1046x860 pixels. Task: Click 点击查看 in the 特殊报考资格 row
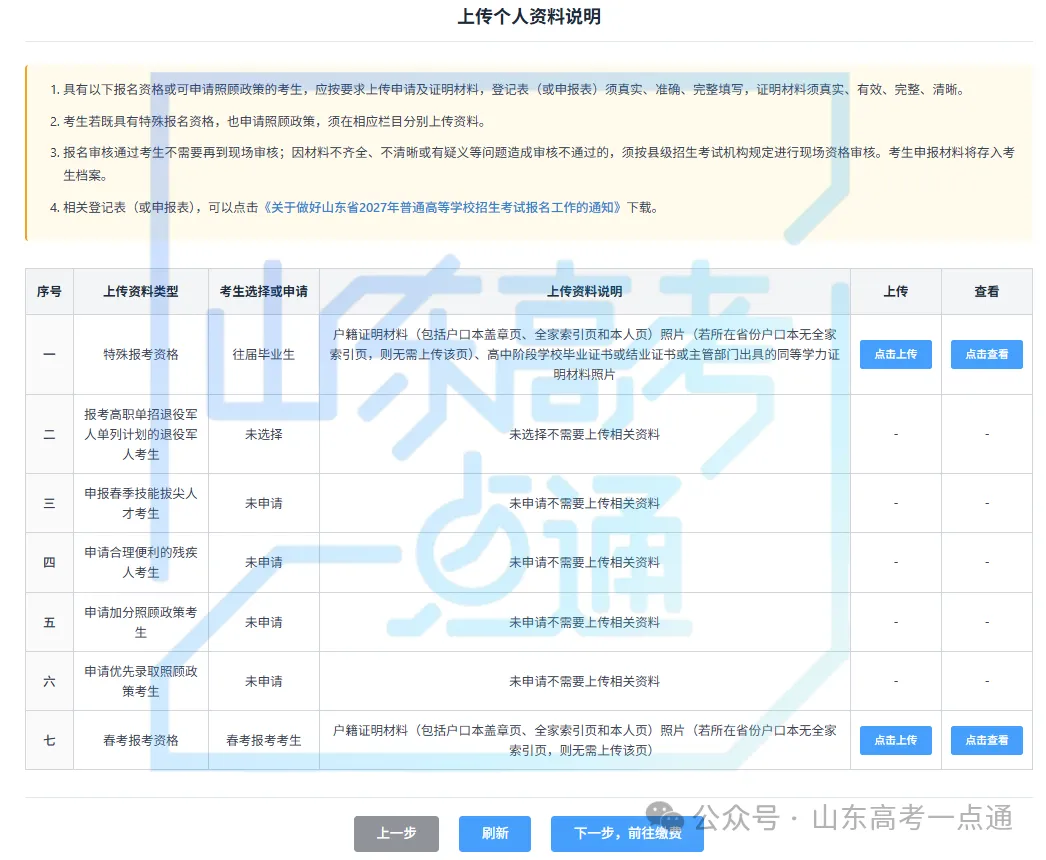[987, 354]
